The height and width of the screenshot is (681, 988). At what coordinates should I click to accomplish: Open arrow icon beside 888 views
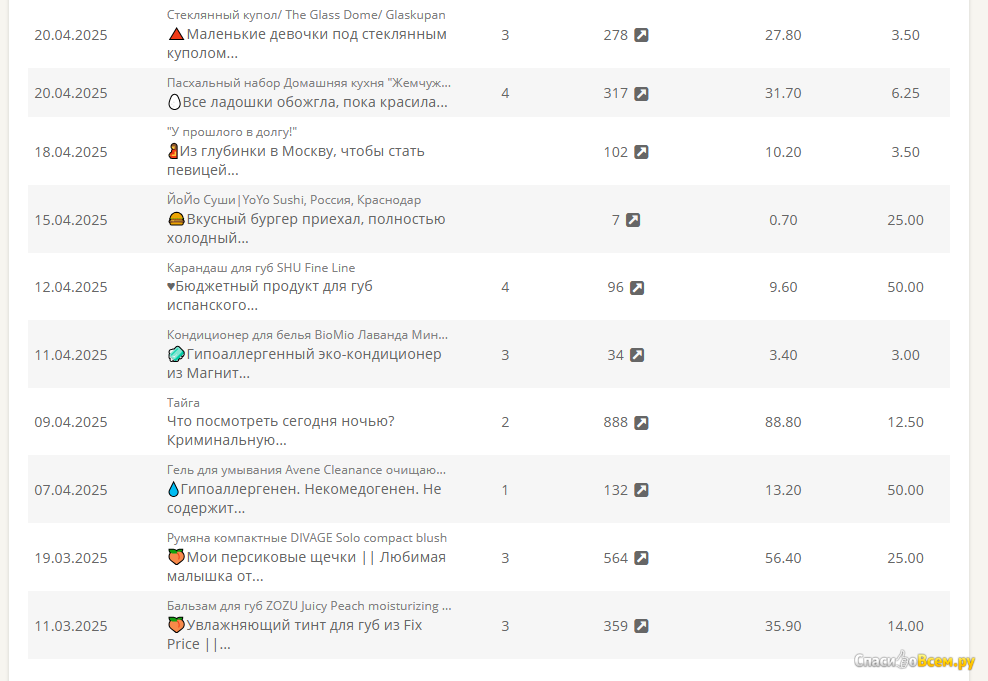pyautogui.click(x=641, y=423)
